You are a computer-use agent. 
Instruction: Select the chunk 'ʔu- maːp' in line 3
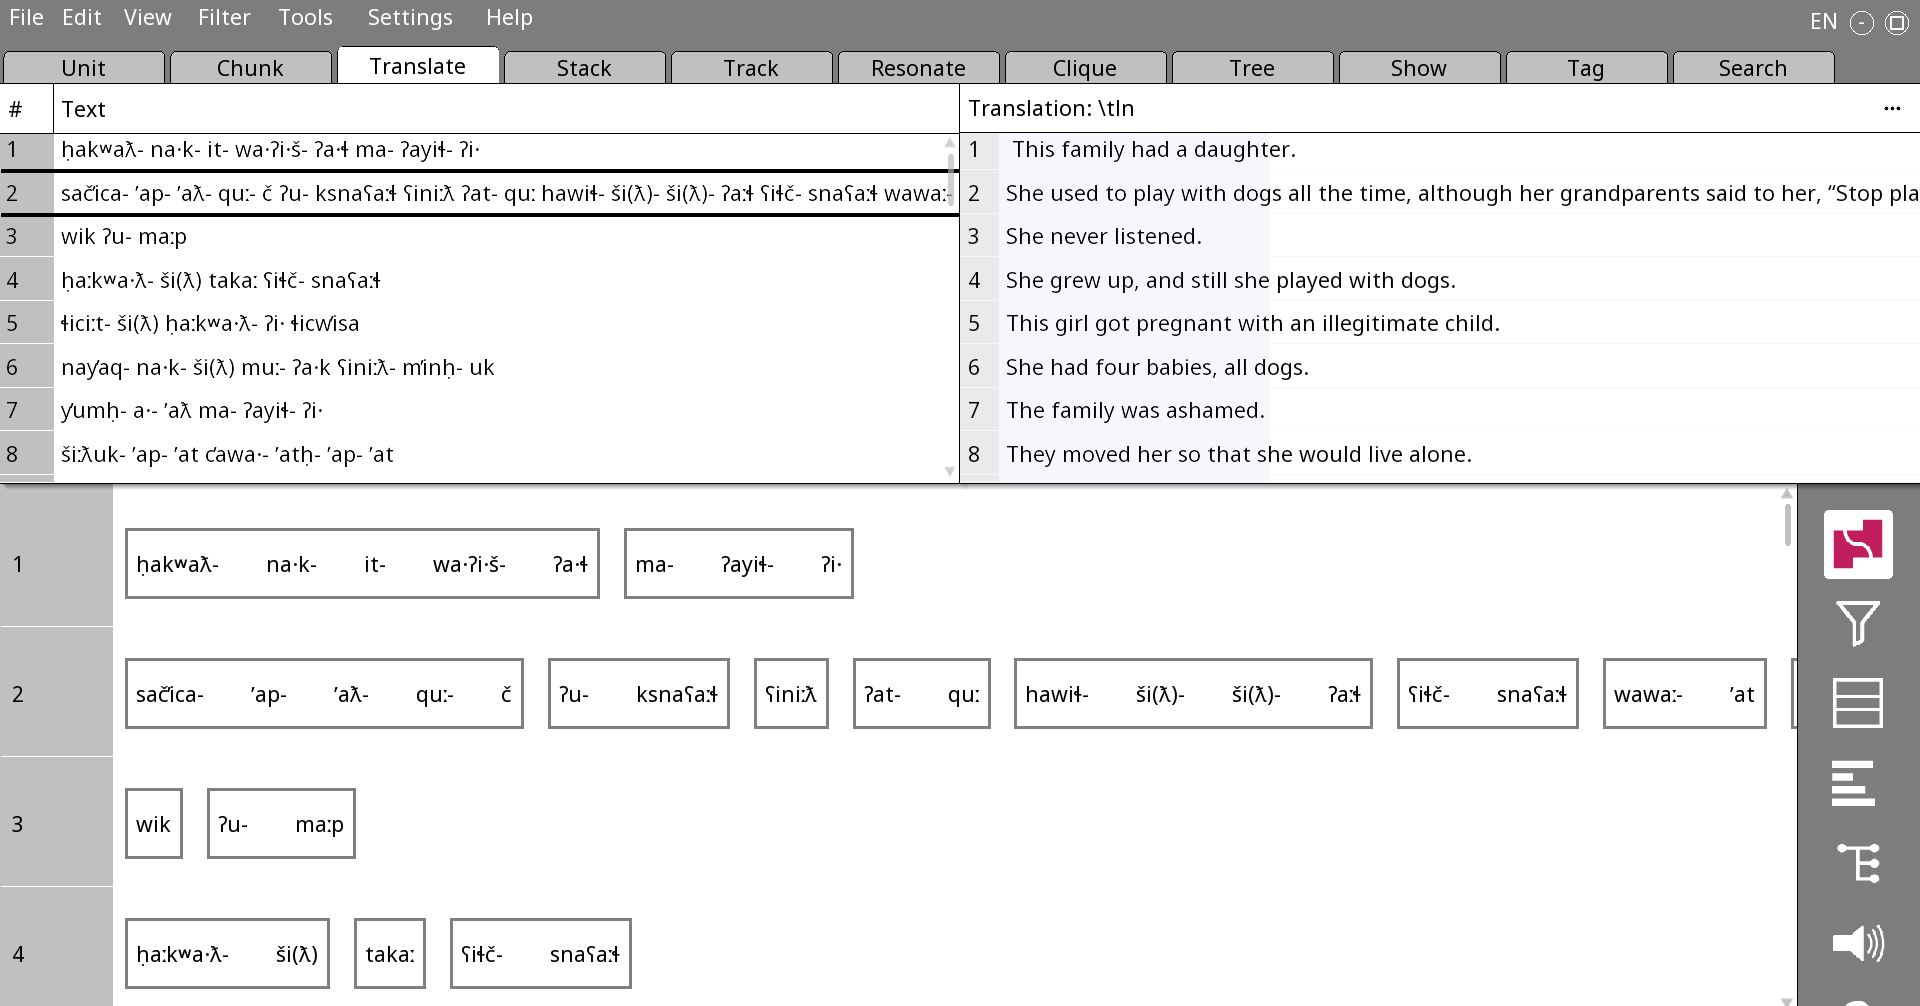click(x=281, y=824)
